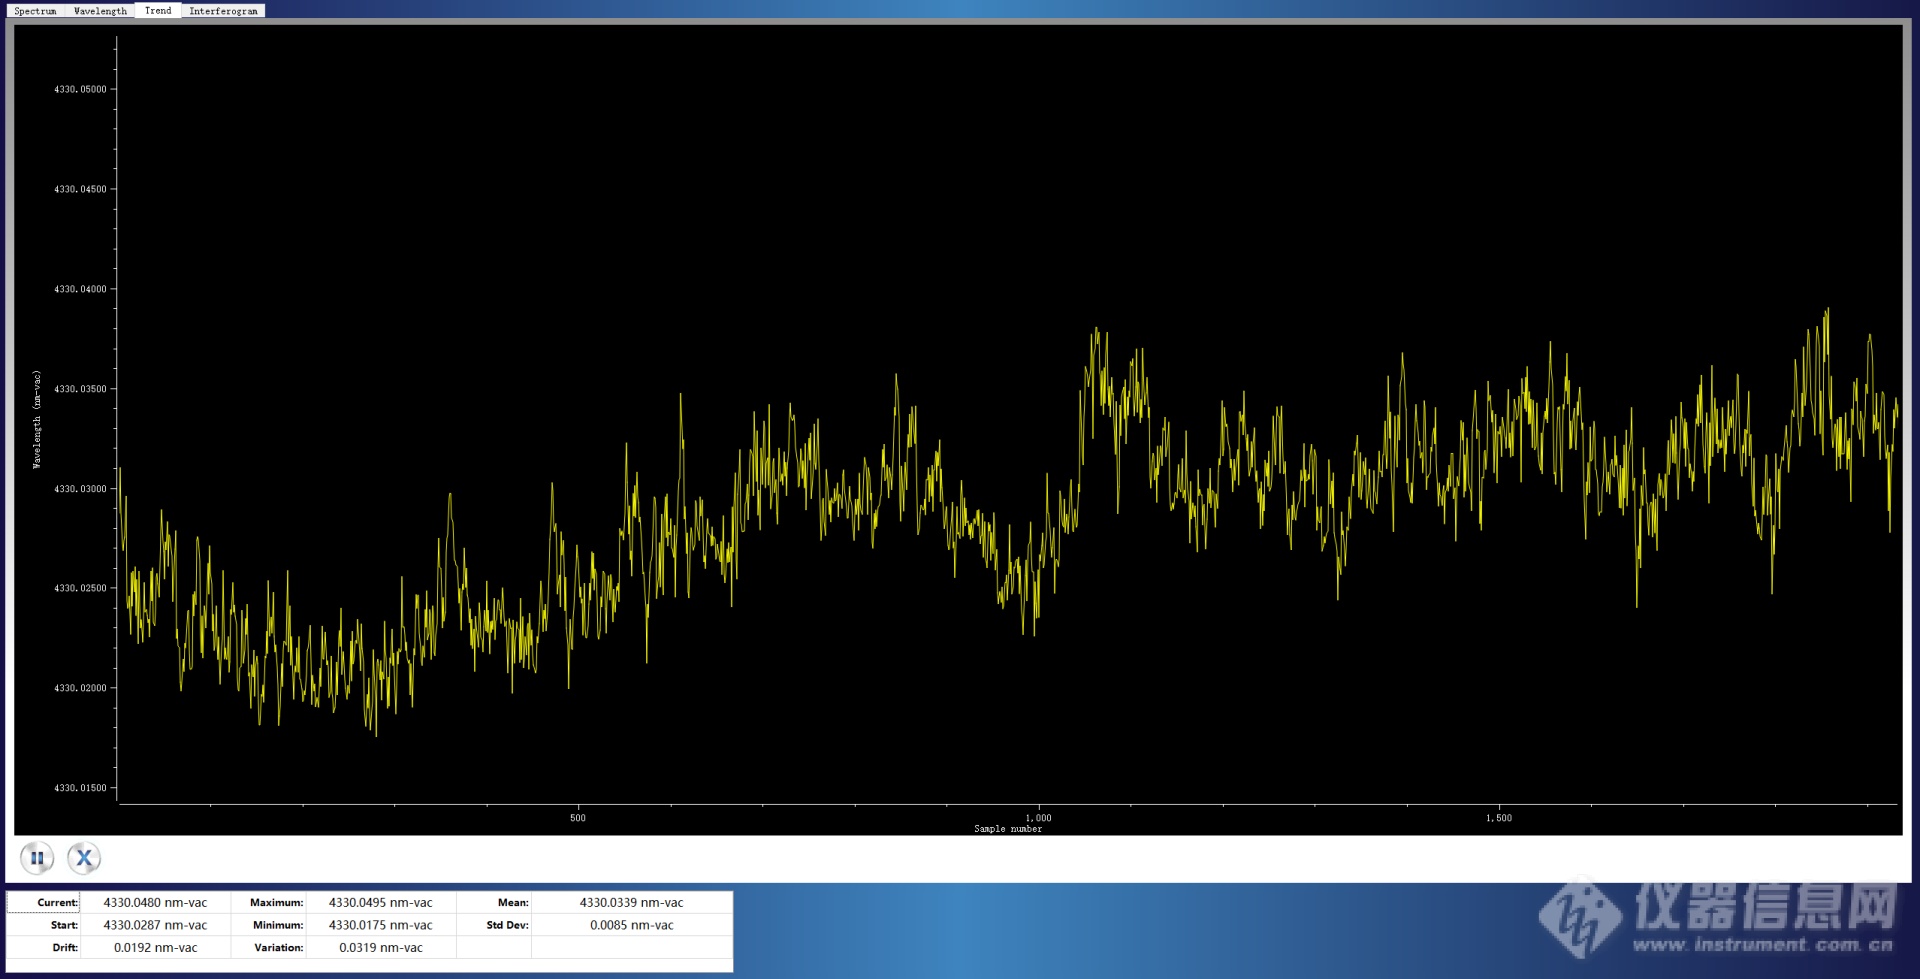
Task: Click the 500 sample number tick label
Action: [578, 818]
